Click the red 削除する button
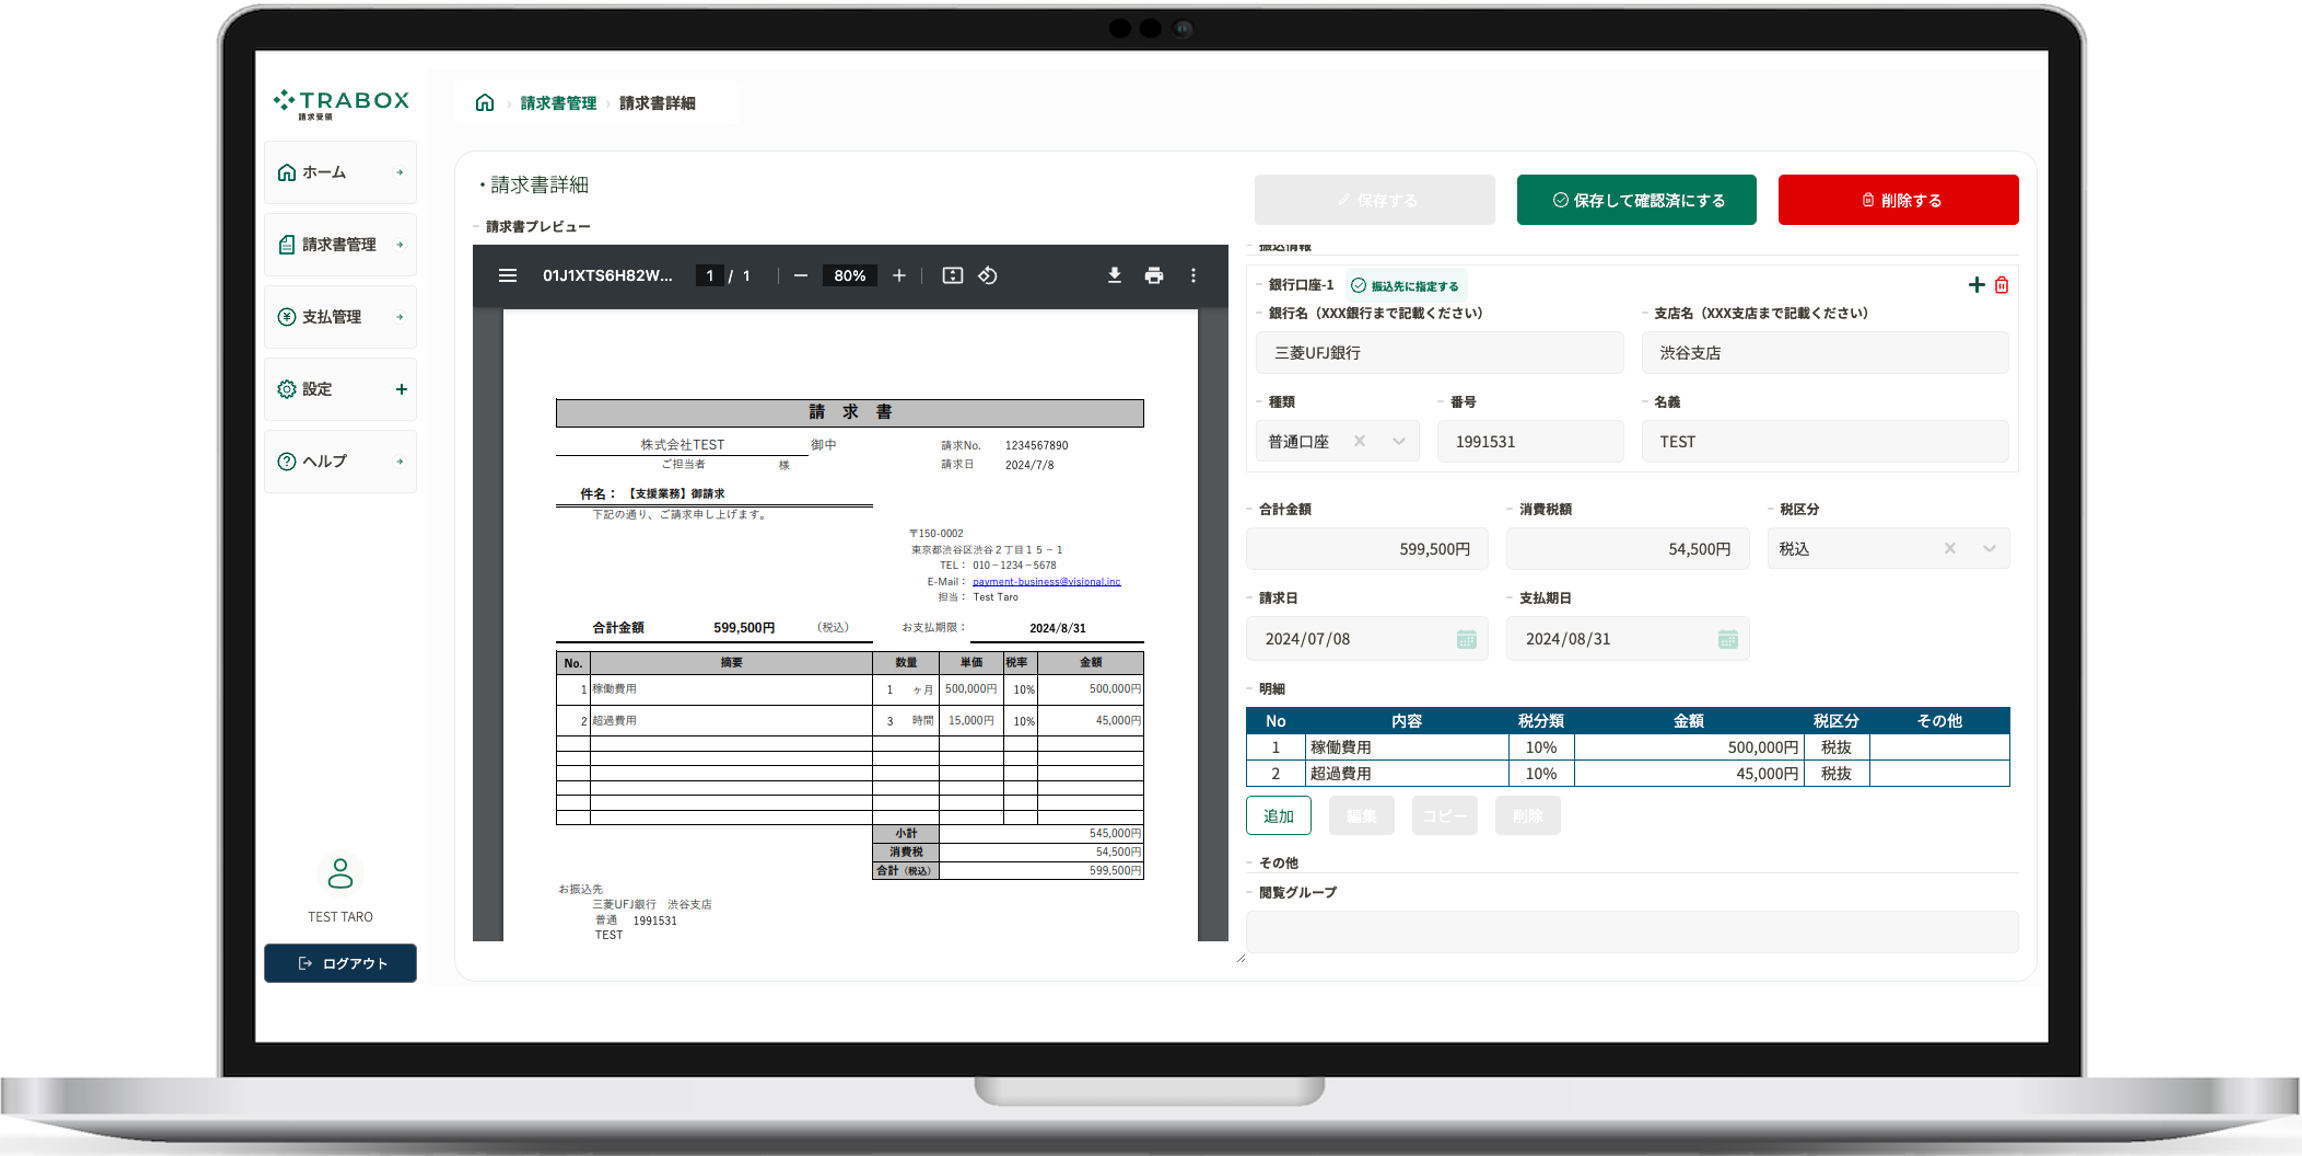2302x1156 pixels. [x=1897, y=200]
